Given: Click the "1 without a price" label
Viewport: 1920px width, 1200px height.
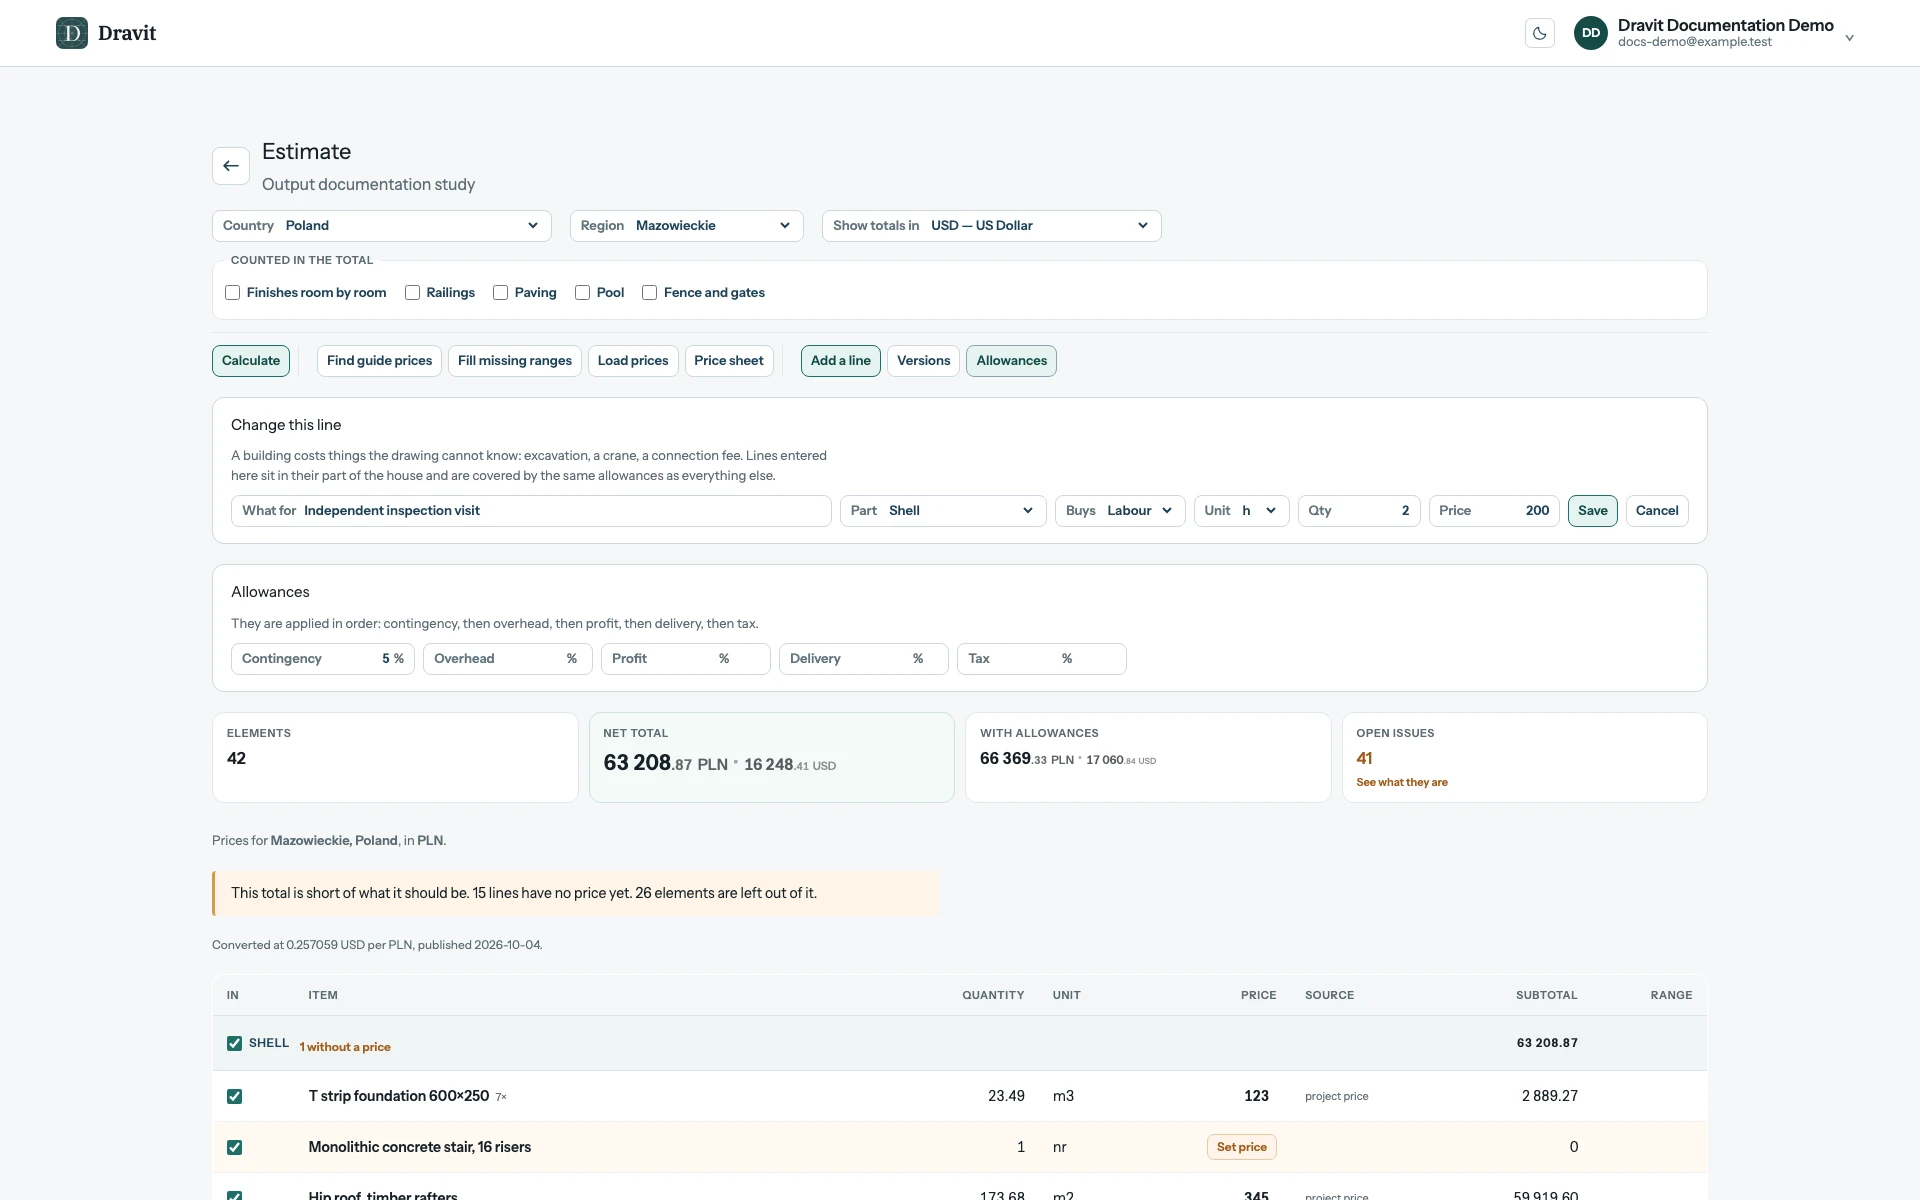Looking at the screenshot, I should 345,1047.
